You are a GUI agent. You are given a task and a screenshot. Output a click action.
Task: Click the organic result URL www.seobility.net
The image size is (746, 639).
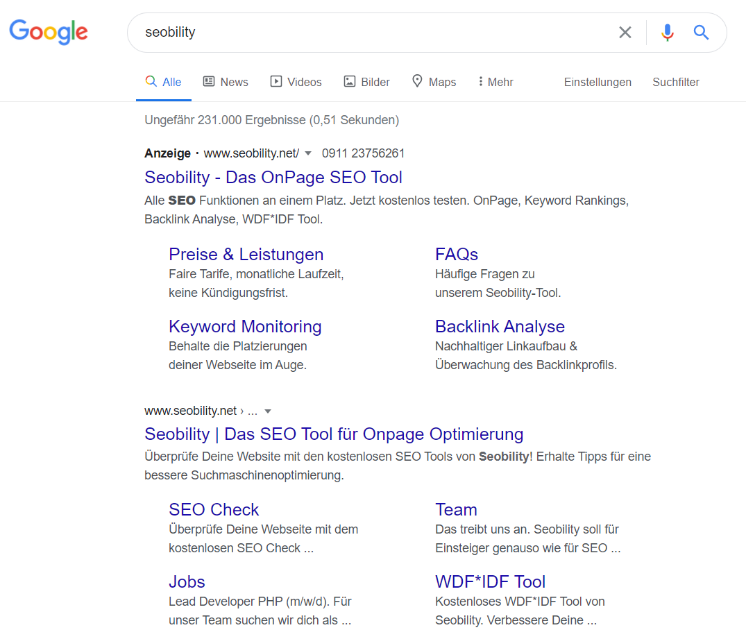[190, 411]
